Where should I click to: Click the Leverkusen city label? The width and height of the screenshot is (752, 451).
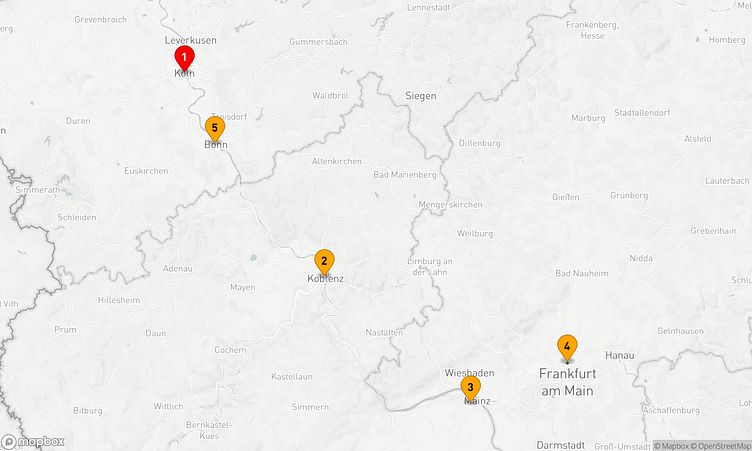click(190, 40)
